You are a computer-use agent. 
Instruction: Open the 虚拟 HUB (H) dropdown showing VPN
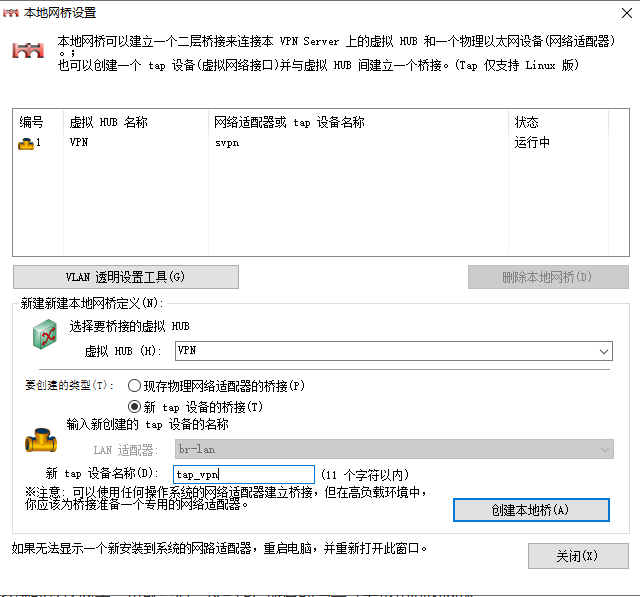[394, 351]
